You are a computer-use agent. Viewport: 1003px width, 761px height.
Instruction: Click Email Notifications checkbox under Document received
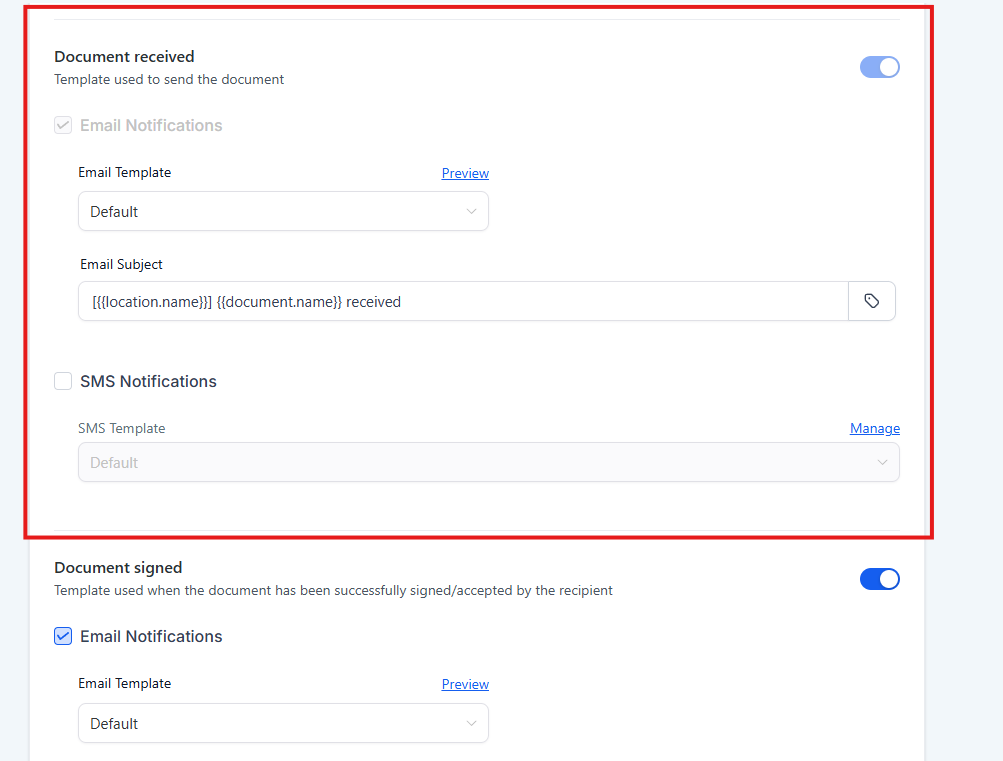point(63,125)
